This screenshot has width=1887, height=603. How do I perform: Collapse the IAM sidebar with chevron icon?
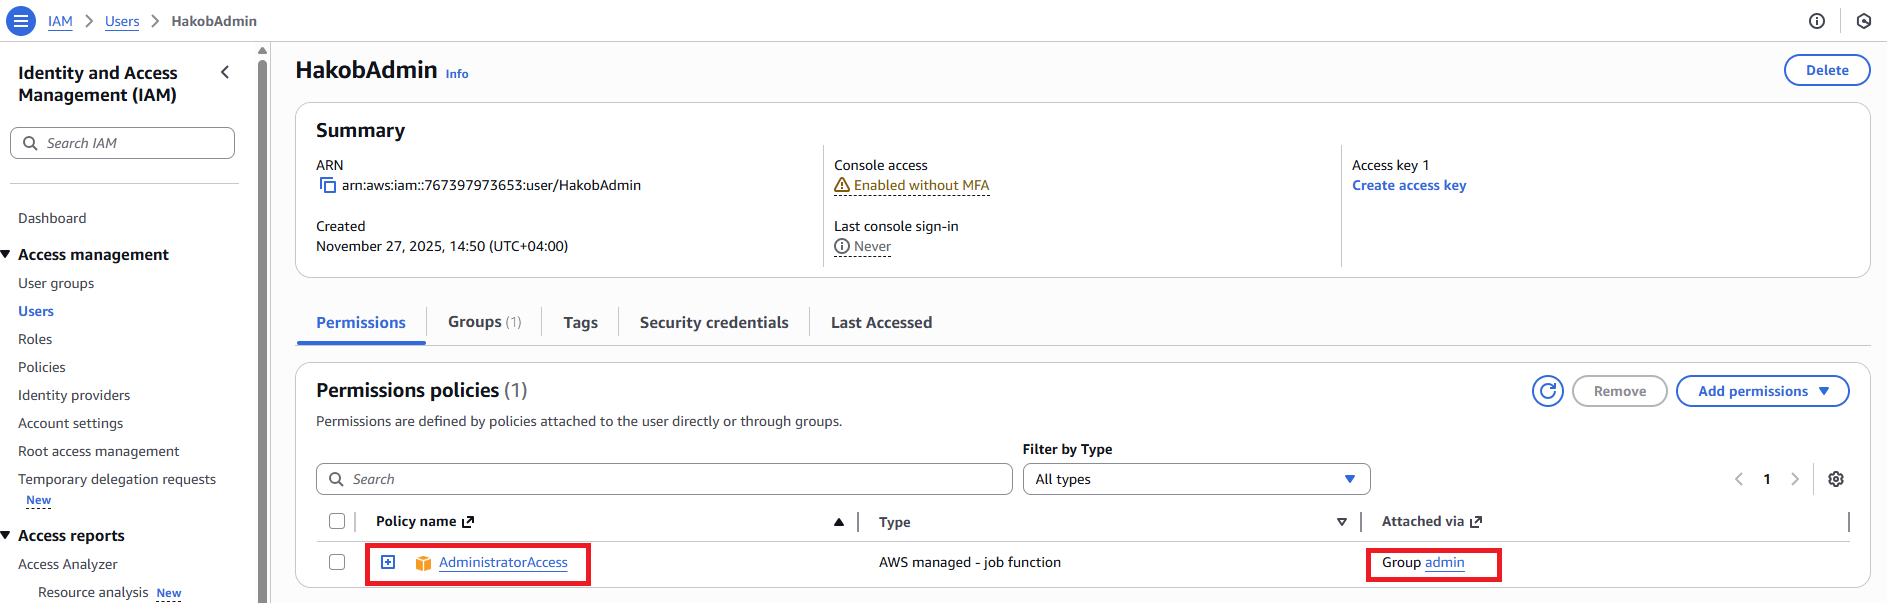[x=225, y=72]
